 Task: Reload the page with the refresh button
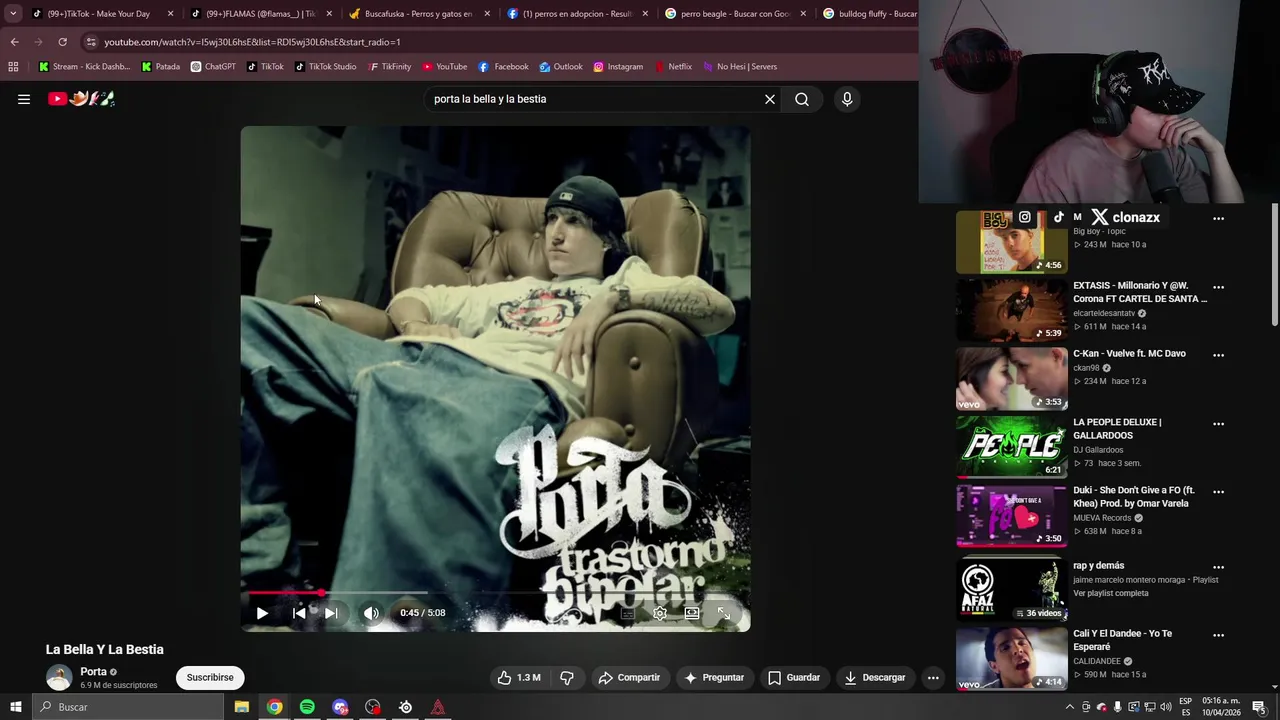62,42
